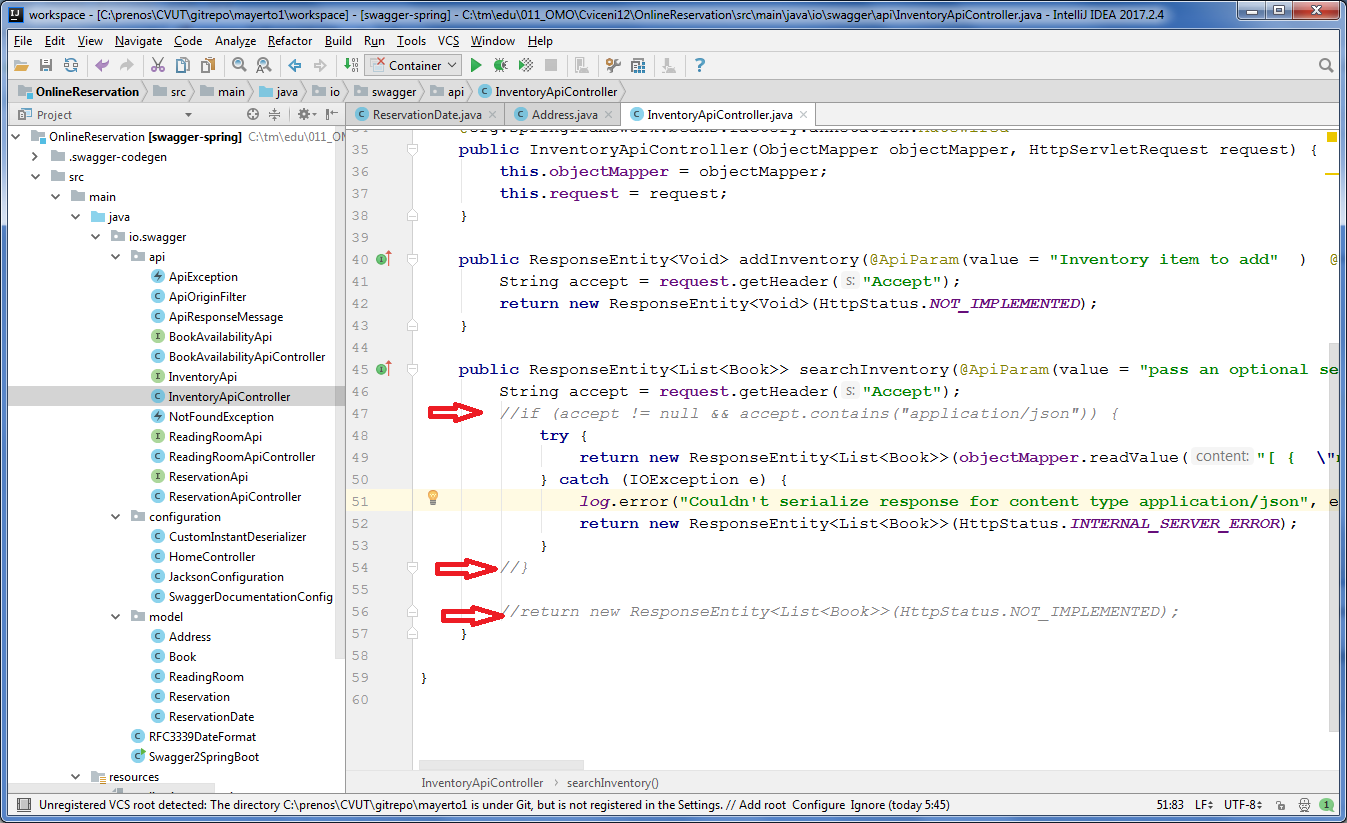
Task: Click the intention light bulb on line 51
Action: coord(433,497)
